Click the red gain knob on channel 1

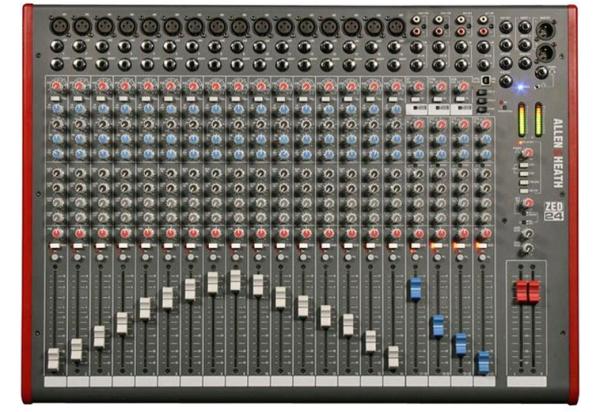(x=54, y=89)
